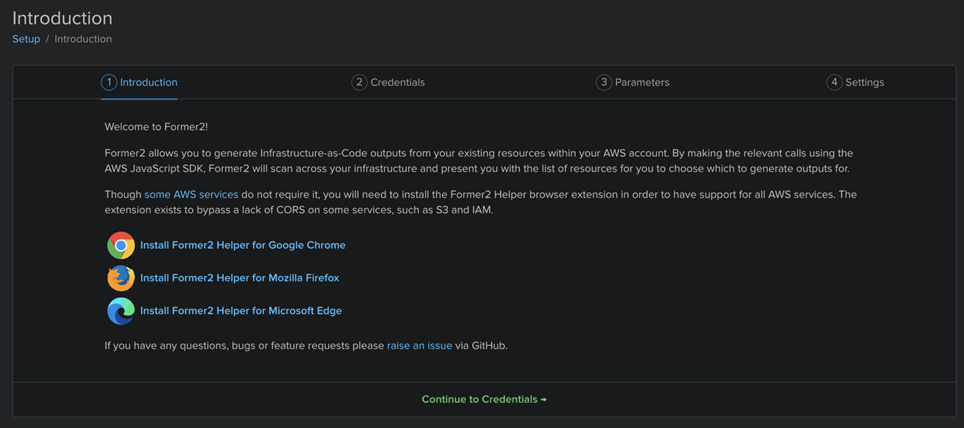This screenshot has height=428, width=964.
Task: Select the step 4 number circle
Action: tap(834, 82)
